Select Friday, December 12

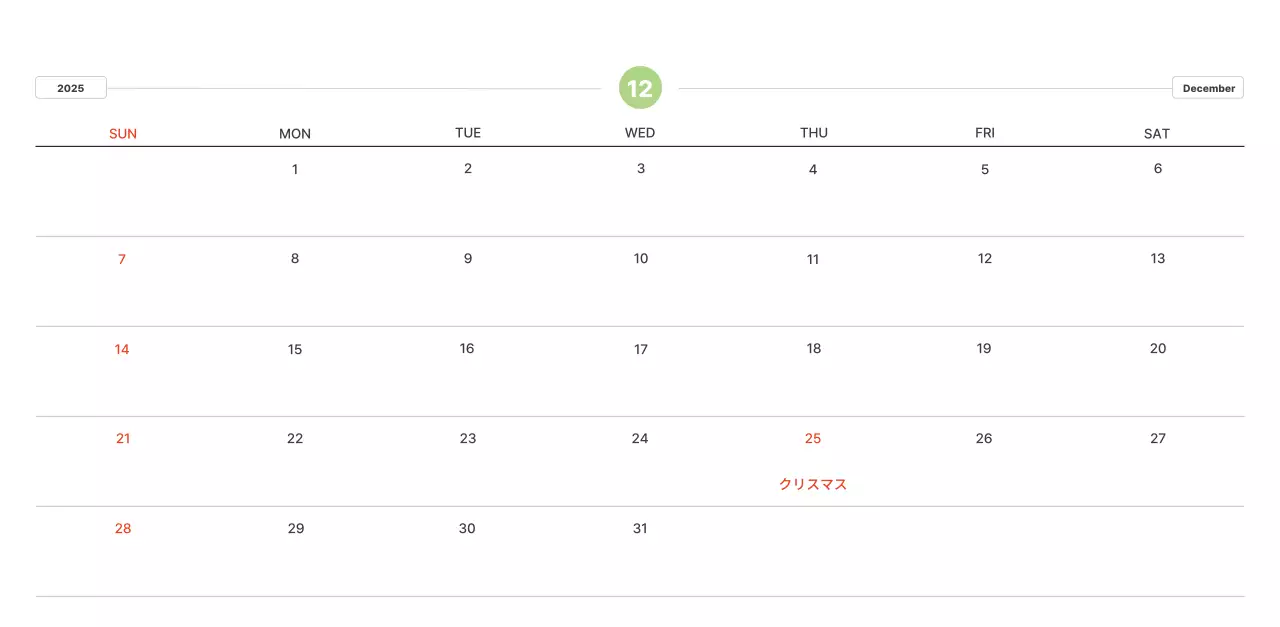point(985,259)
